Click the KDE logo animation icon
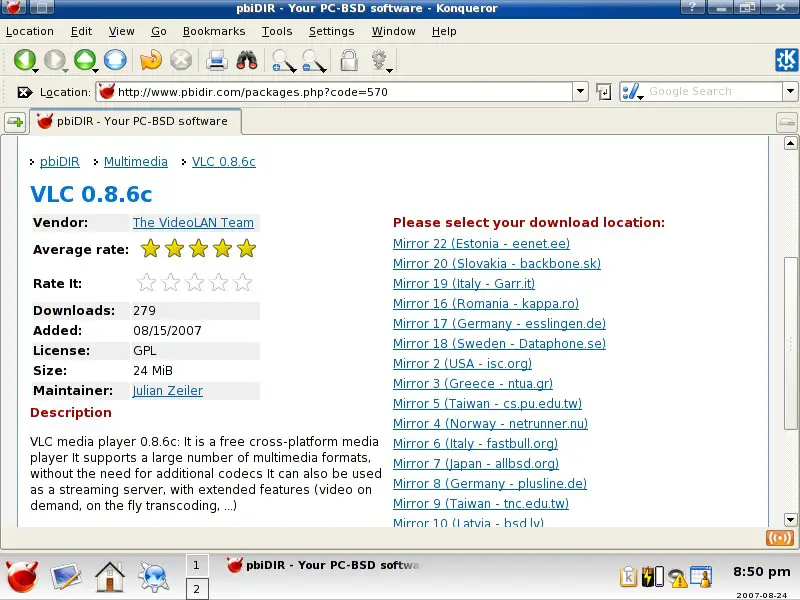The height and width of the screenshot is (600, 800). point(786,60)
